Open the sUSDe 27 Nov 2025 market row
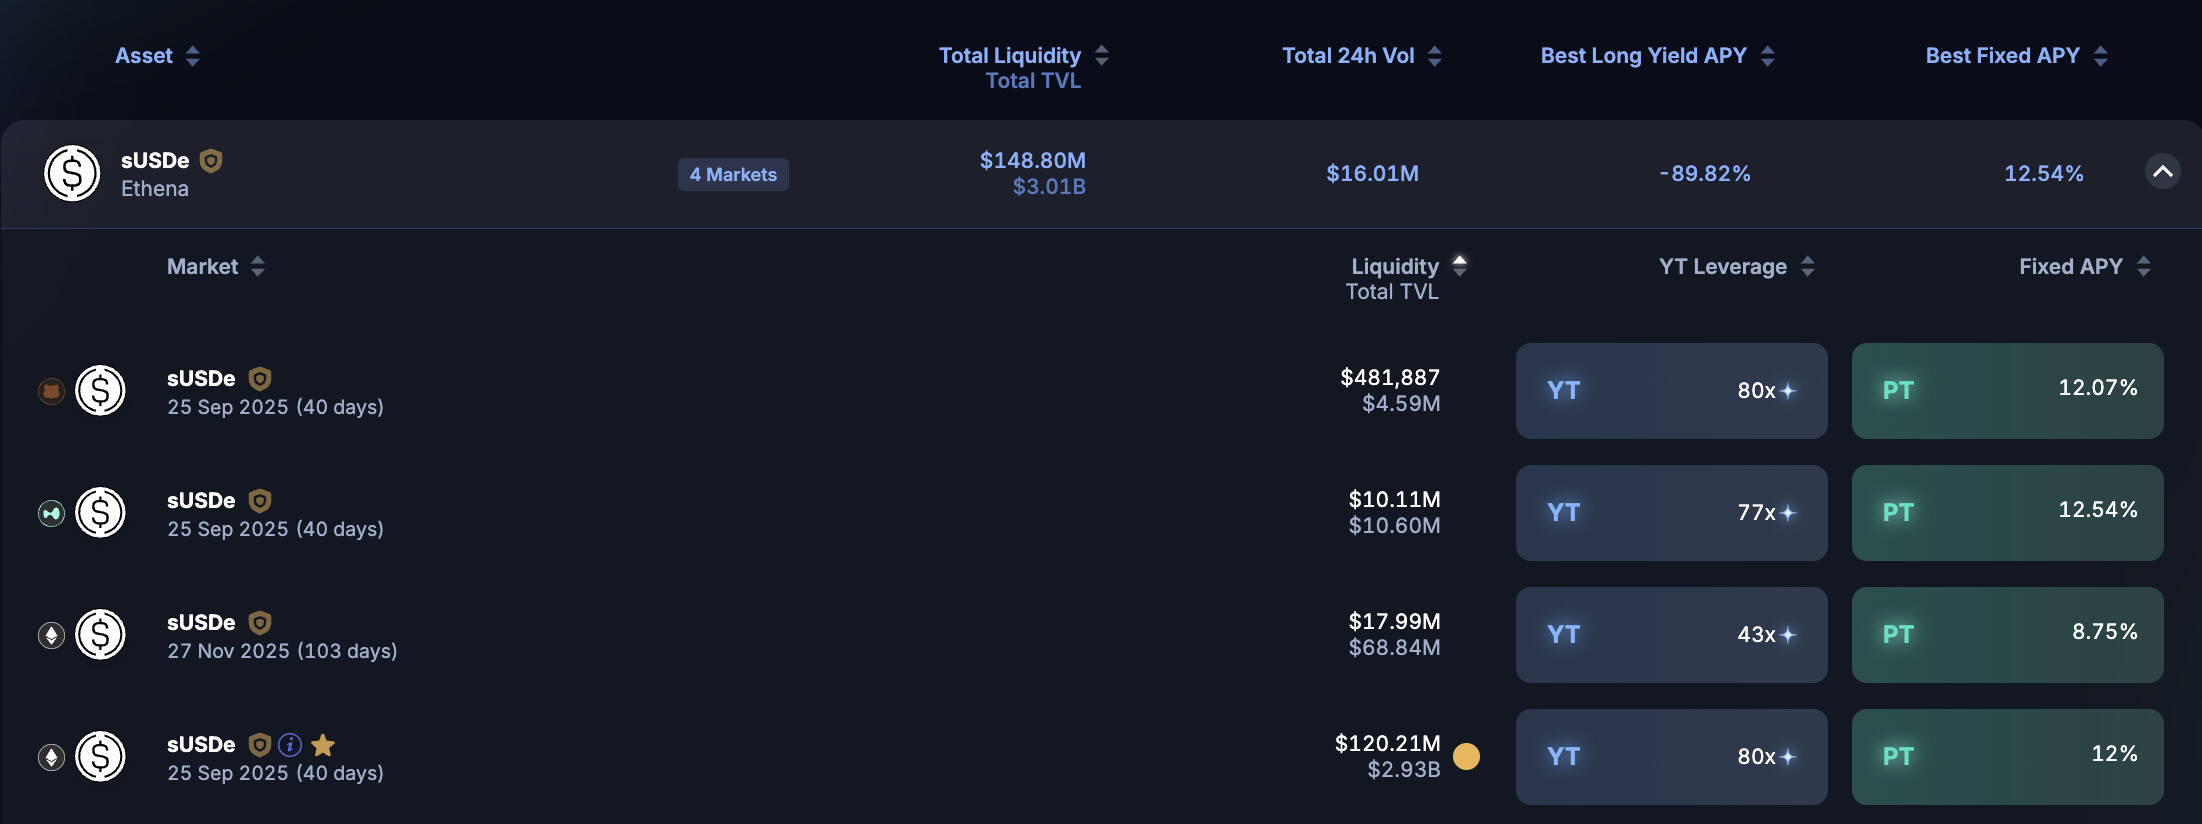This screenshot has height=824, width=2202. click(x=282, y=636)
